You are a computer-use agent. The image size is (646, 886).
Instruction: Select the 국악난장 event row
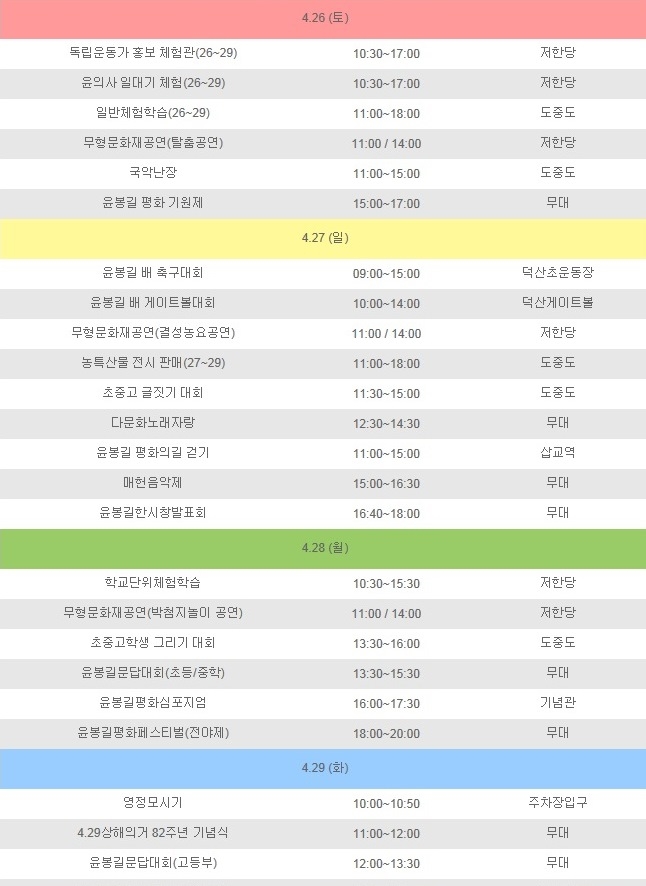(153, 173)
